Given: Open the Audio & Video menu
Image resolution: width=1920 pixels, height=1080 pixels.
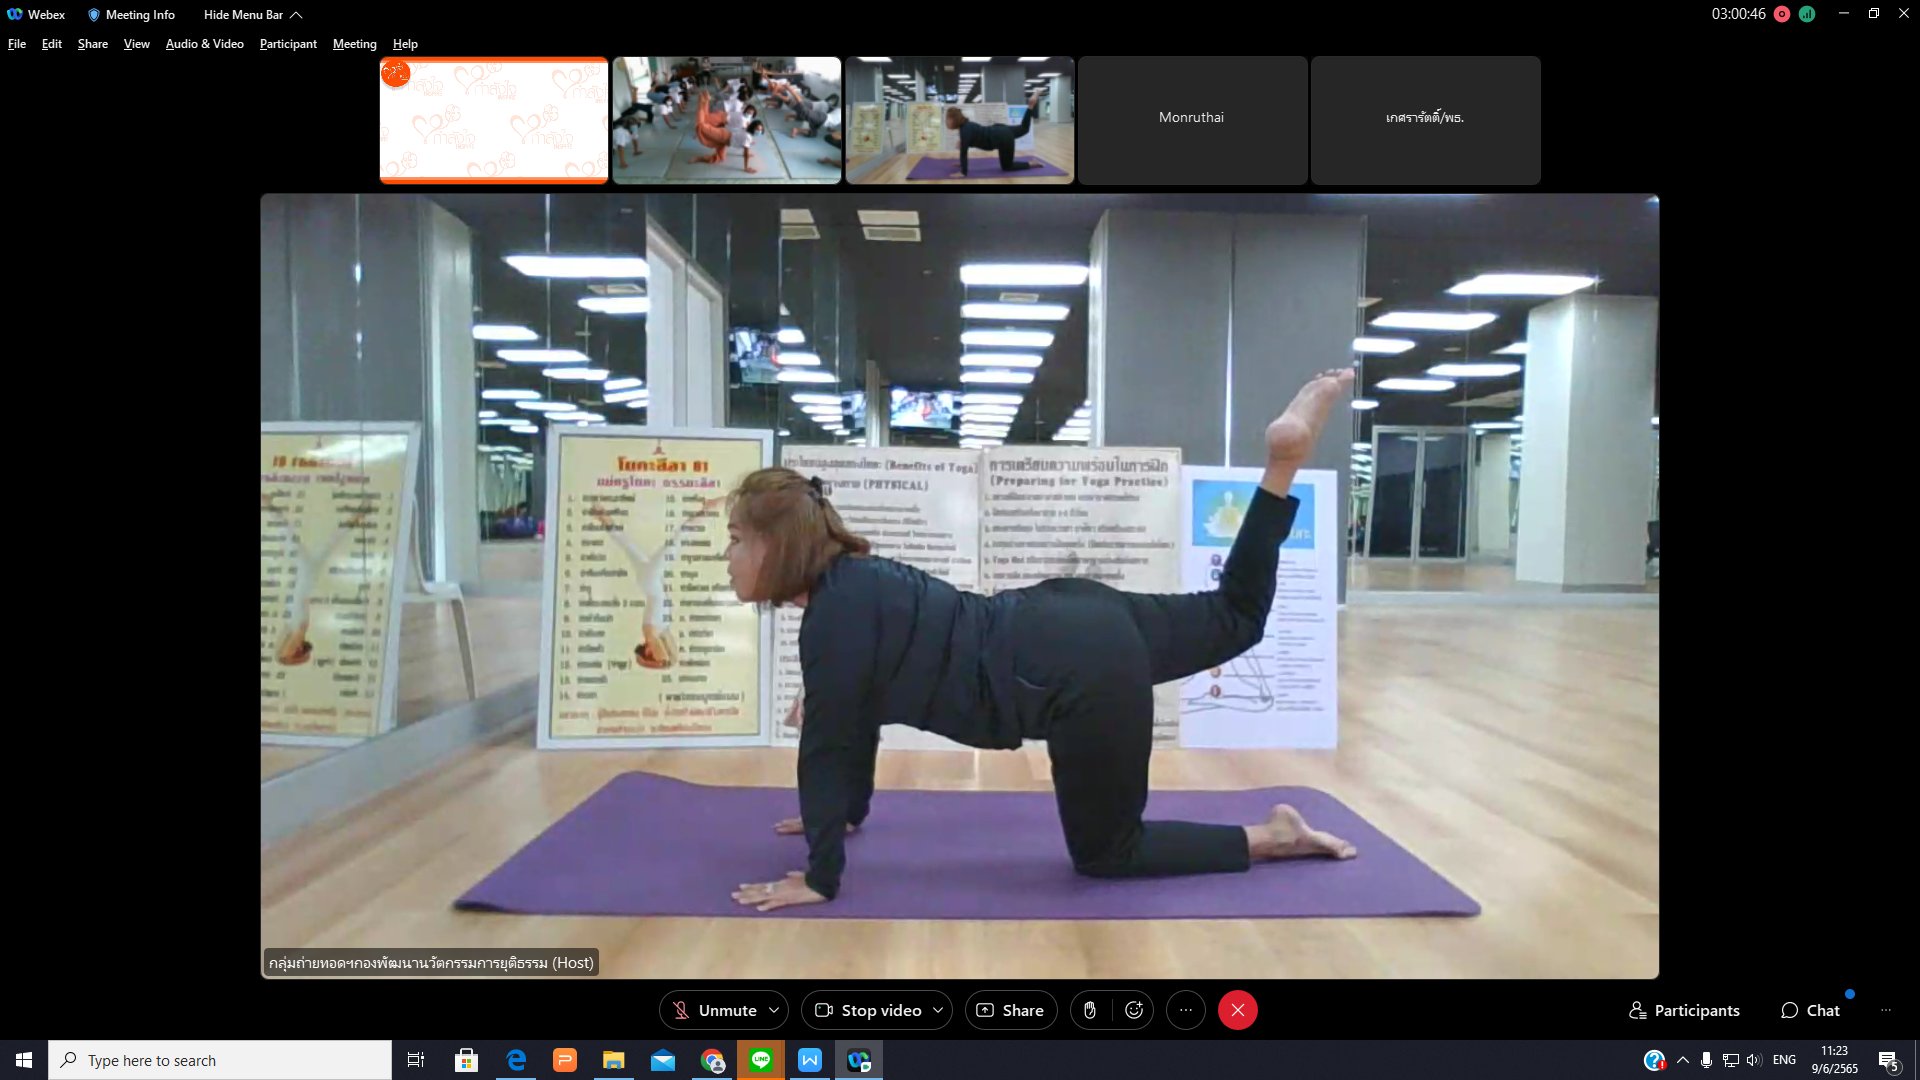Looking at the screenshot, I should click(x=204, y=44).
